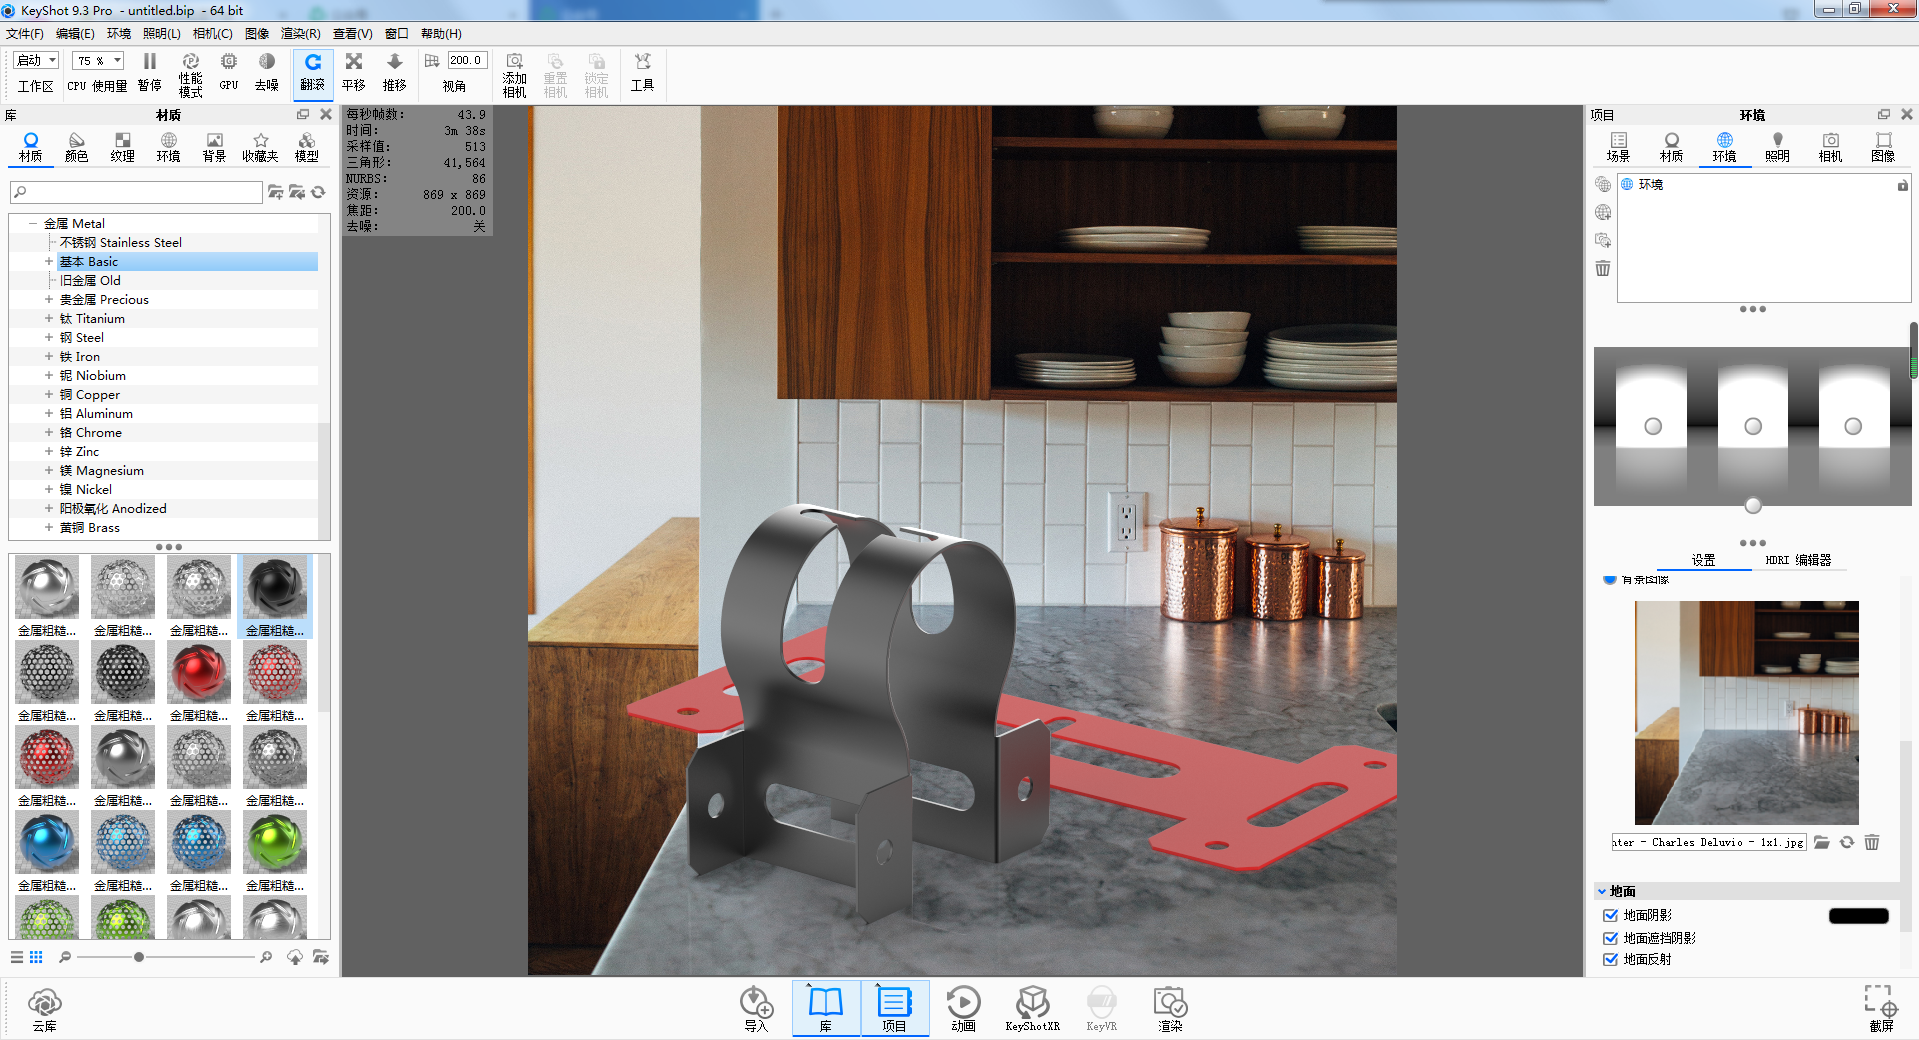Click the Import (导入) icon
This screenshot has width=1919, height=1040.
click(756, 1009)
